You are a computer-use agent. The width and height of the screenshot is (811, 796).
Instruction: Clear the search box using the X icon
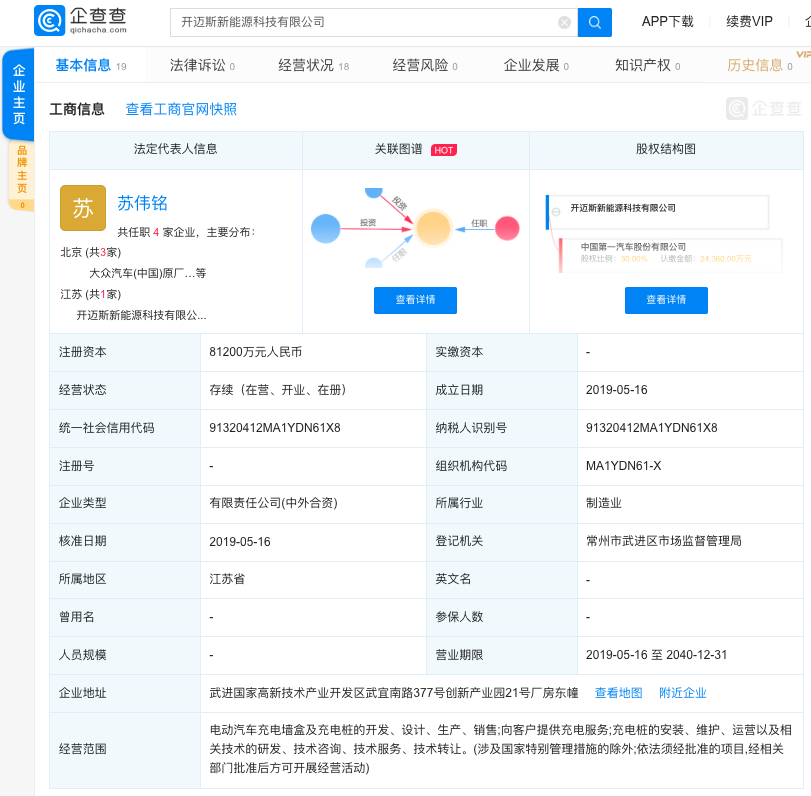pyautogui.click(x=563, y=22)
